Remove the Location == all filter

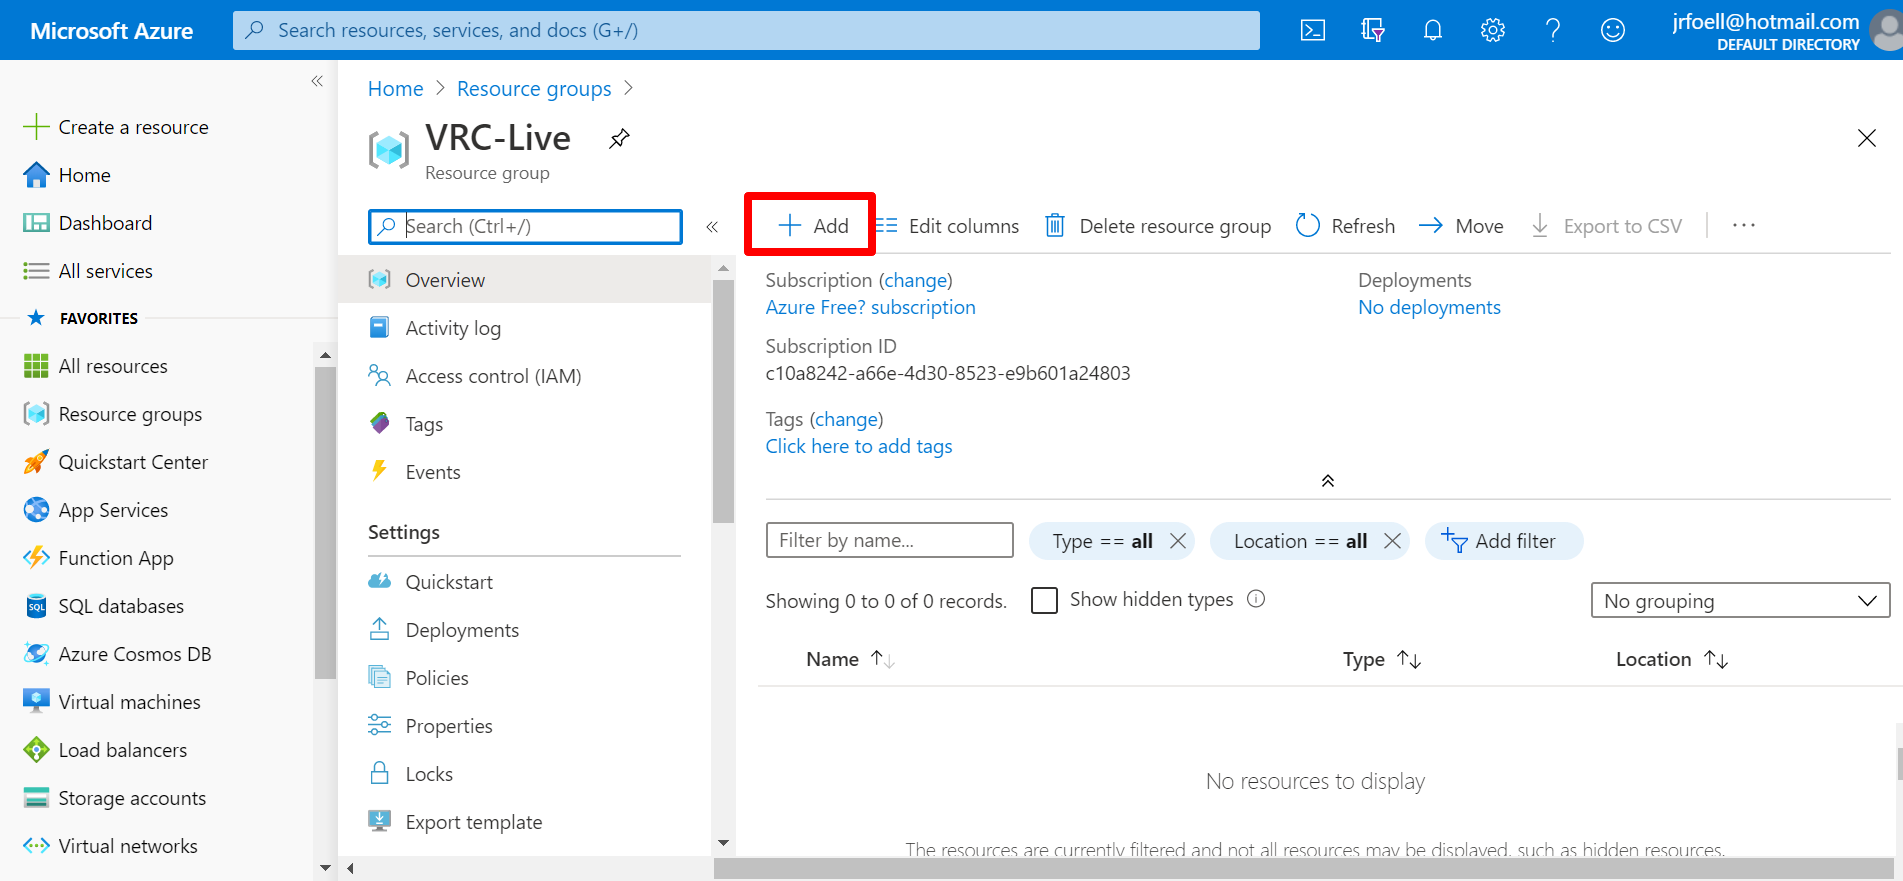coord(1392,541)
